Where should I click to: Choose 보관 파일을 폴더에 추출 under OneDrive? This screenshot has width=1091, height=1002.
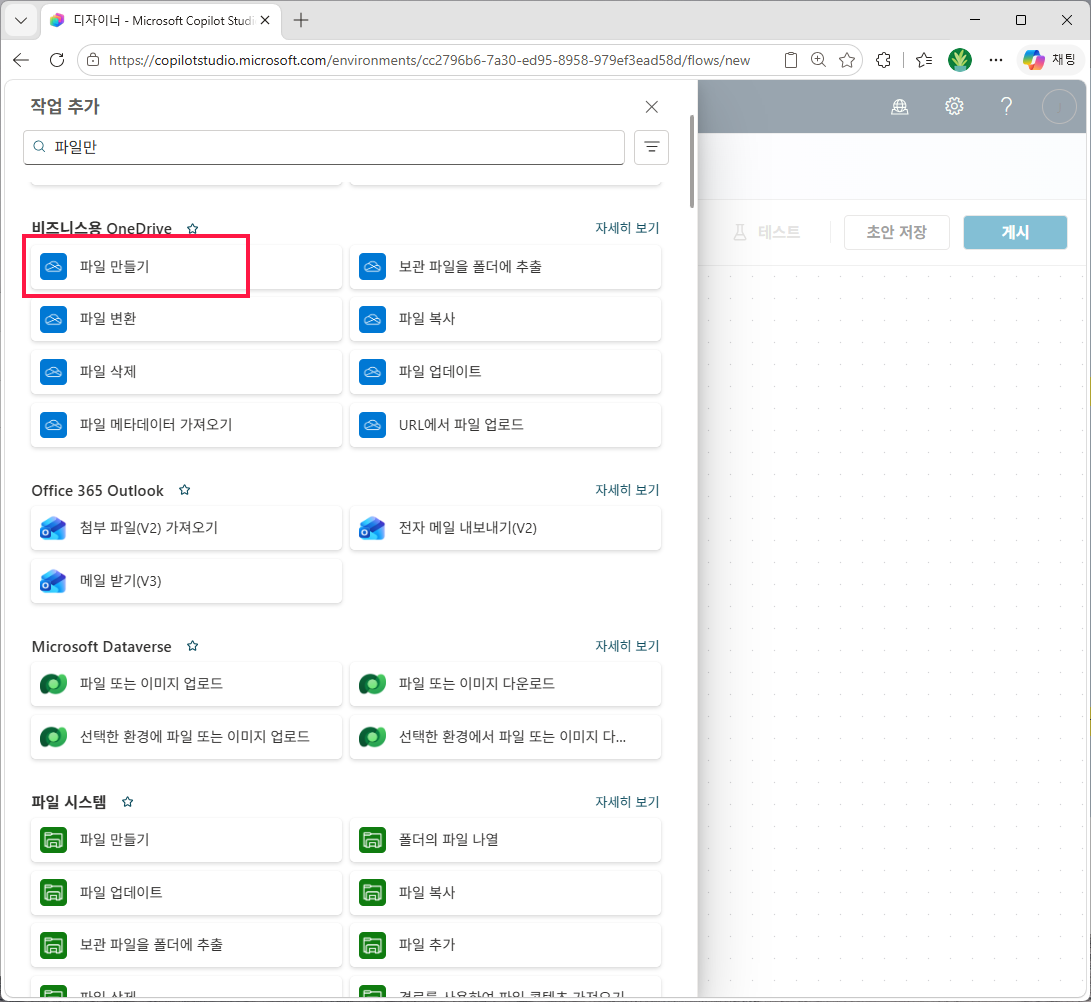(x=505, y=267)
